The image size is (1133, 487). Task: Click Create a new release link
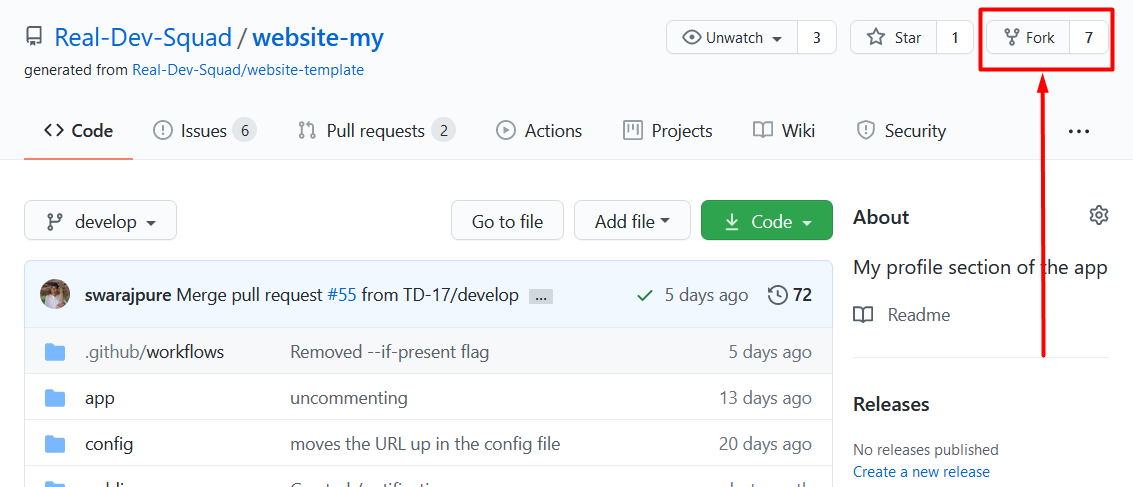[921, 472]
